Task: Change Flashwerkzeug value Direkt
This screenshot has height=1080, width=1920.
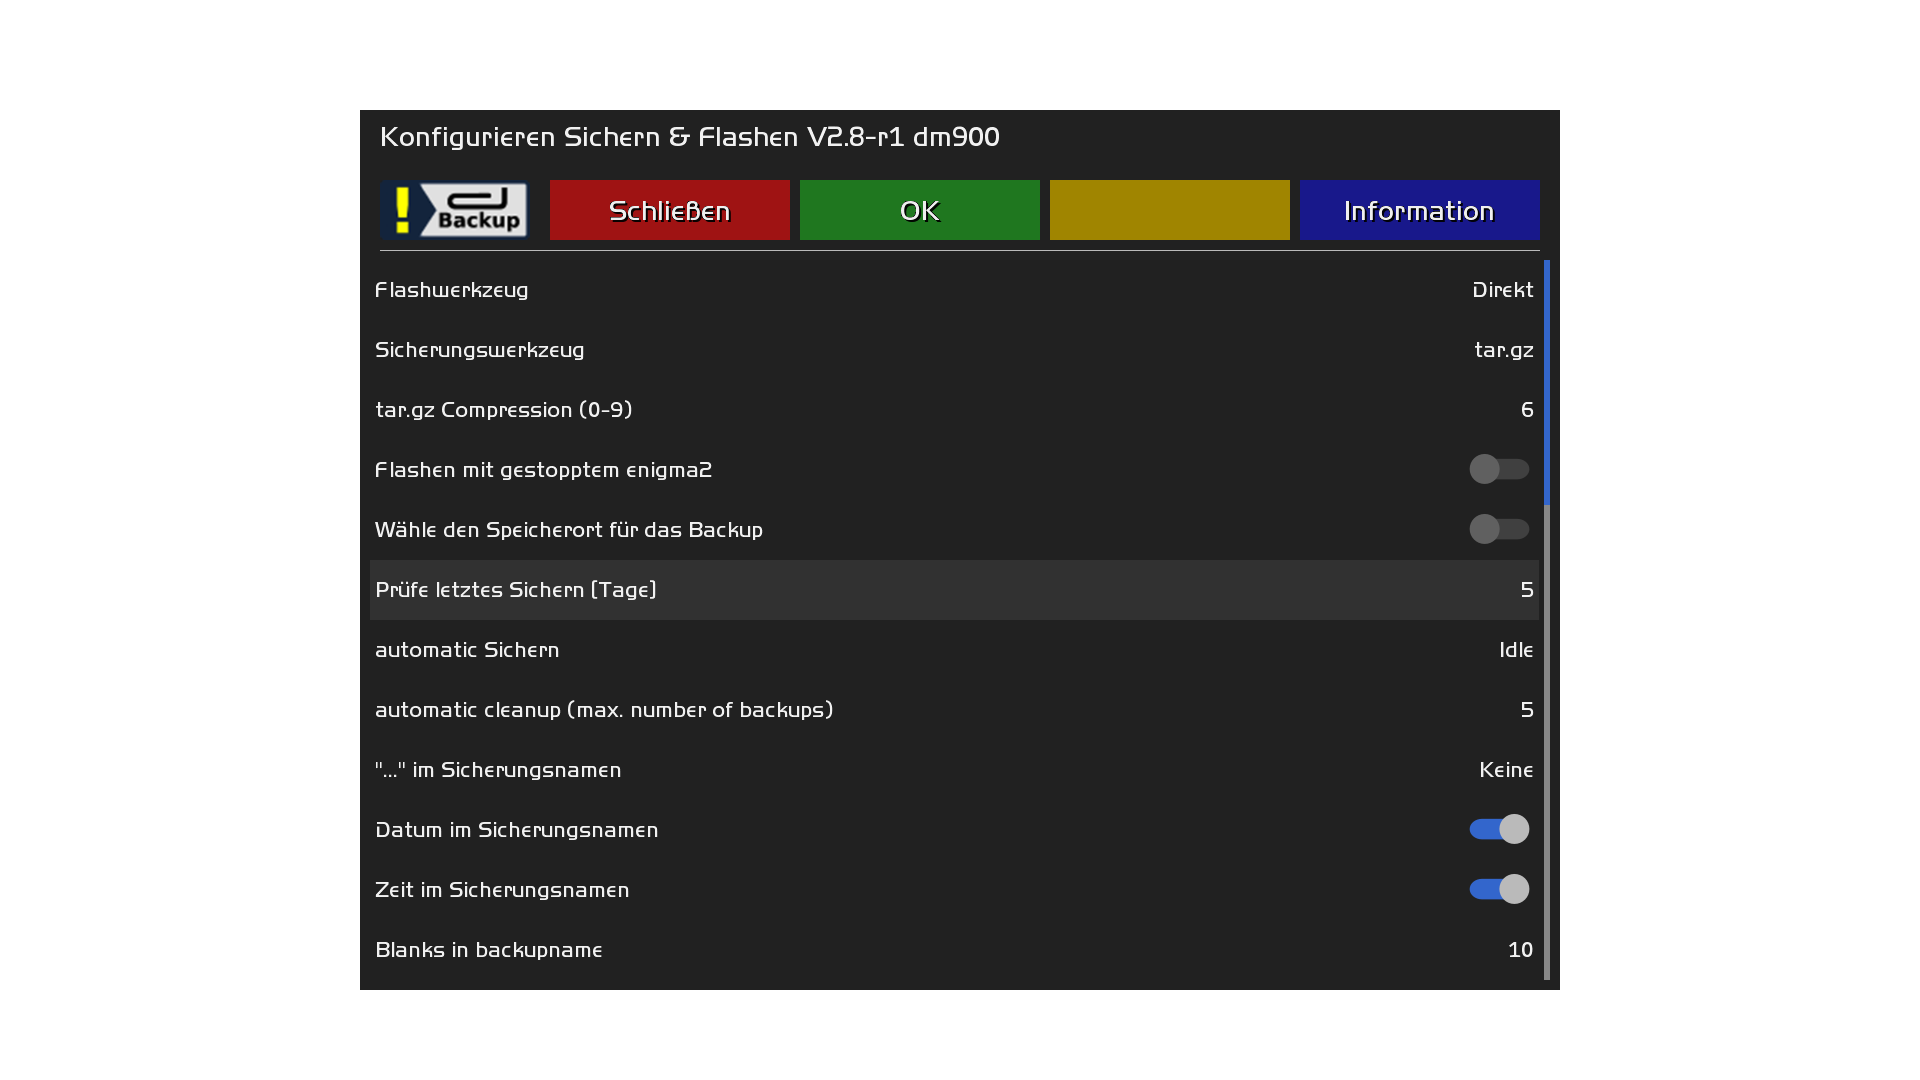Action: click(x=1502, y=290)
